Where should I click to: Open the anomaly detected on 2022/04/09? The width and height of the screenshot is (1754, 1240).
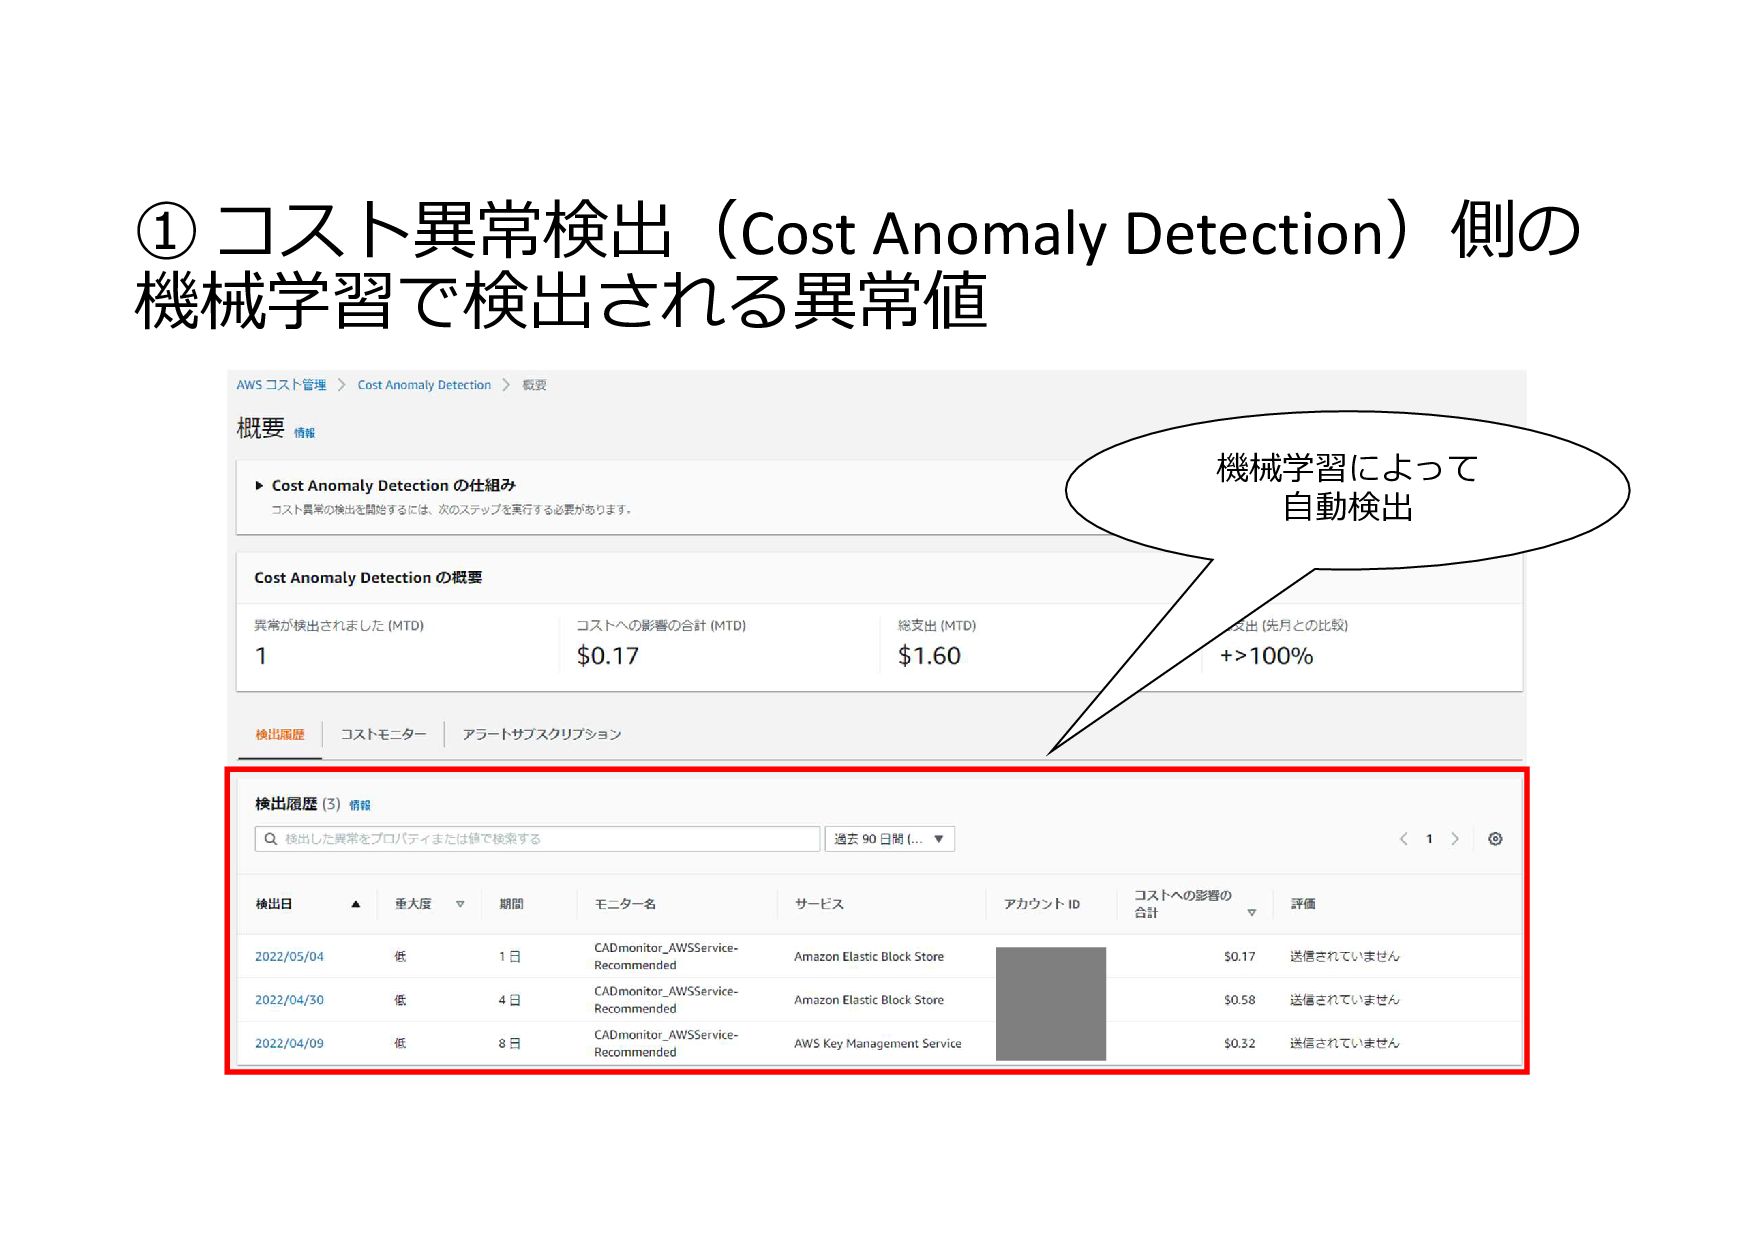click(x=289, y=1043)
